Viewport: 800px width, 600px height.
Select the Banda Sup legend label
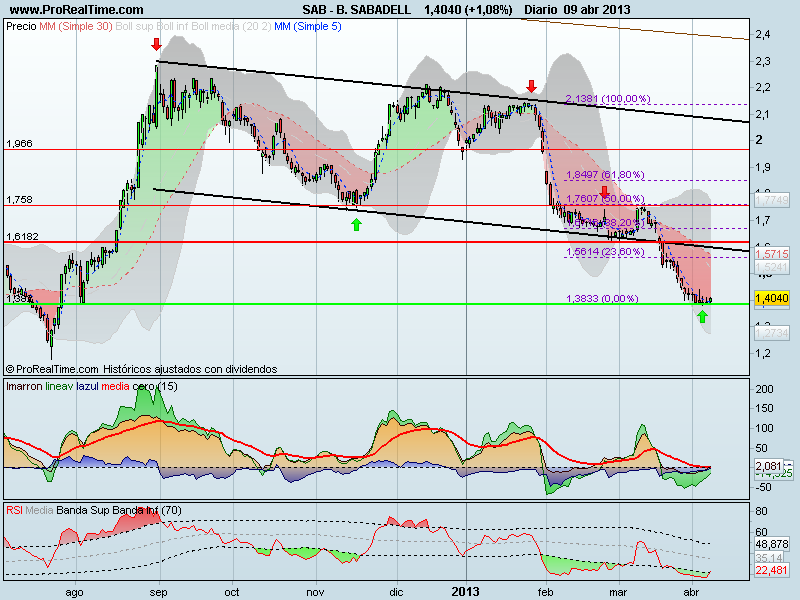(x=83, y=510)
